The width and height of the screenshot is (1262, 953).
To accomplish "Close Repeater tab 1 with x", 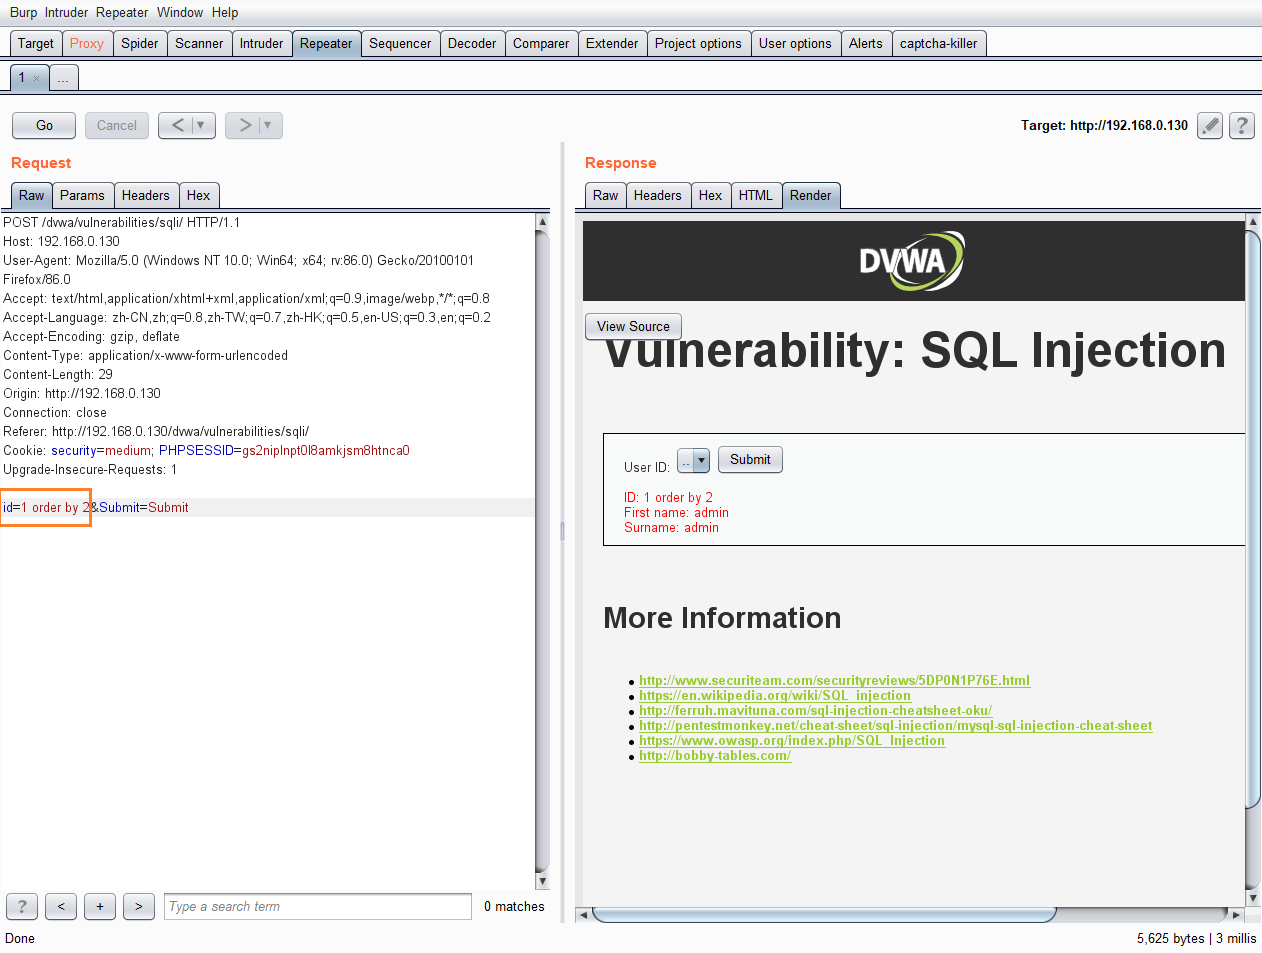I will click(37, 78).
